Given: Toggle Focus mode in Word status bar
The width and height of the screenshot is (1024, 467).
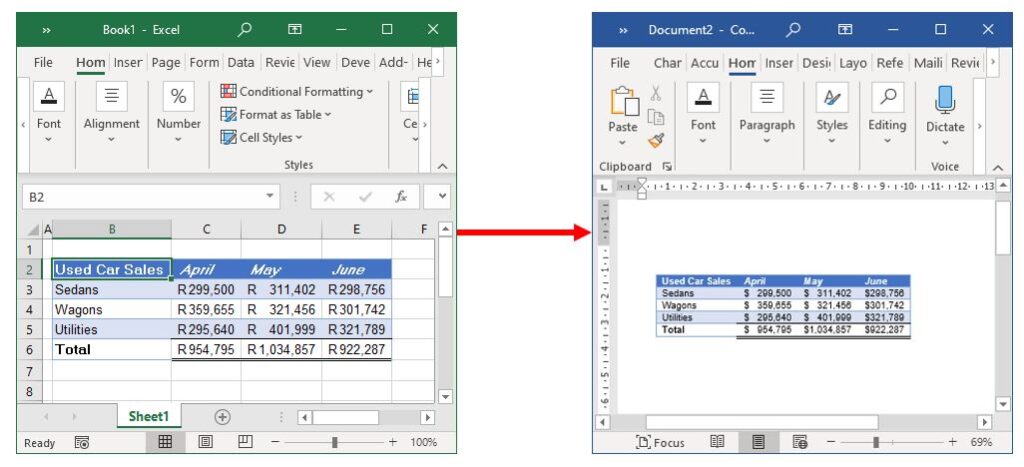Looking at the screenshot, I should [x=660, y=442].
